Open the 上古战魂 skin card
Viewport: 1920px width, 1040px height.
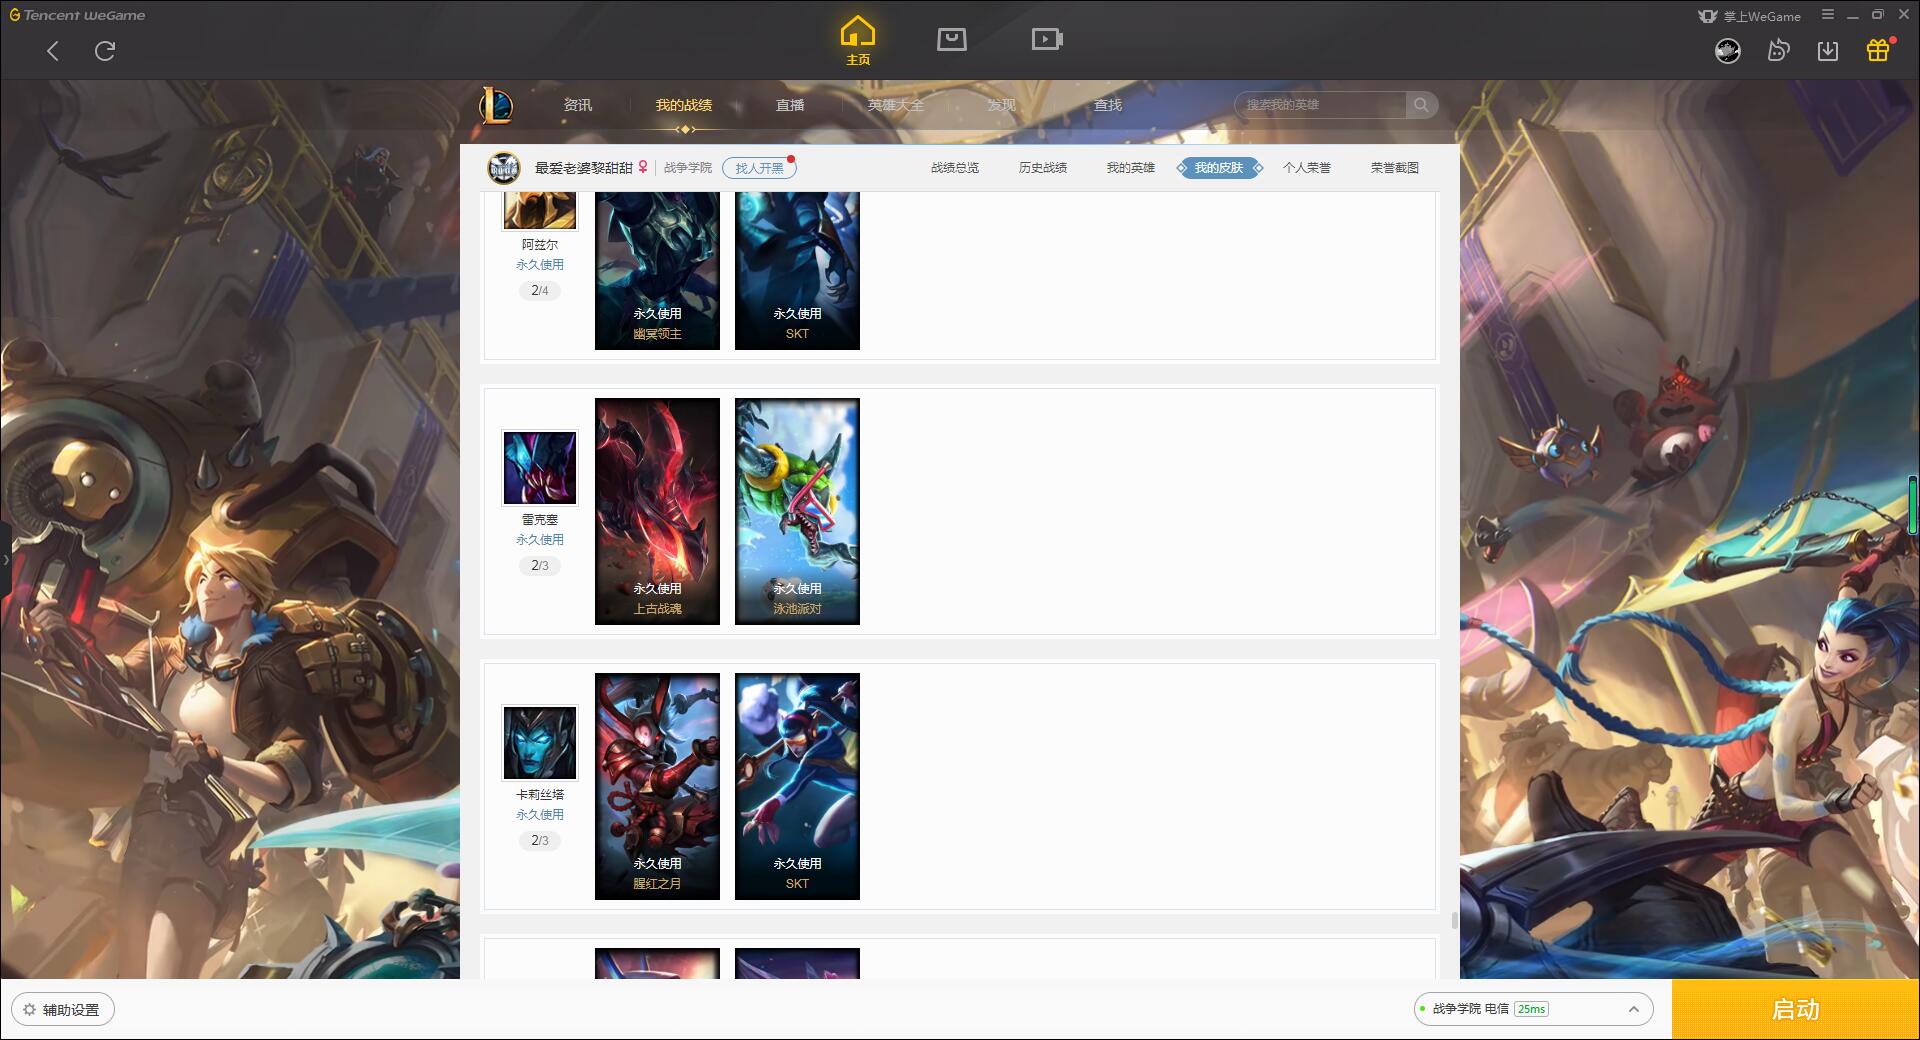click(657, 511)
